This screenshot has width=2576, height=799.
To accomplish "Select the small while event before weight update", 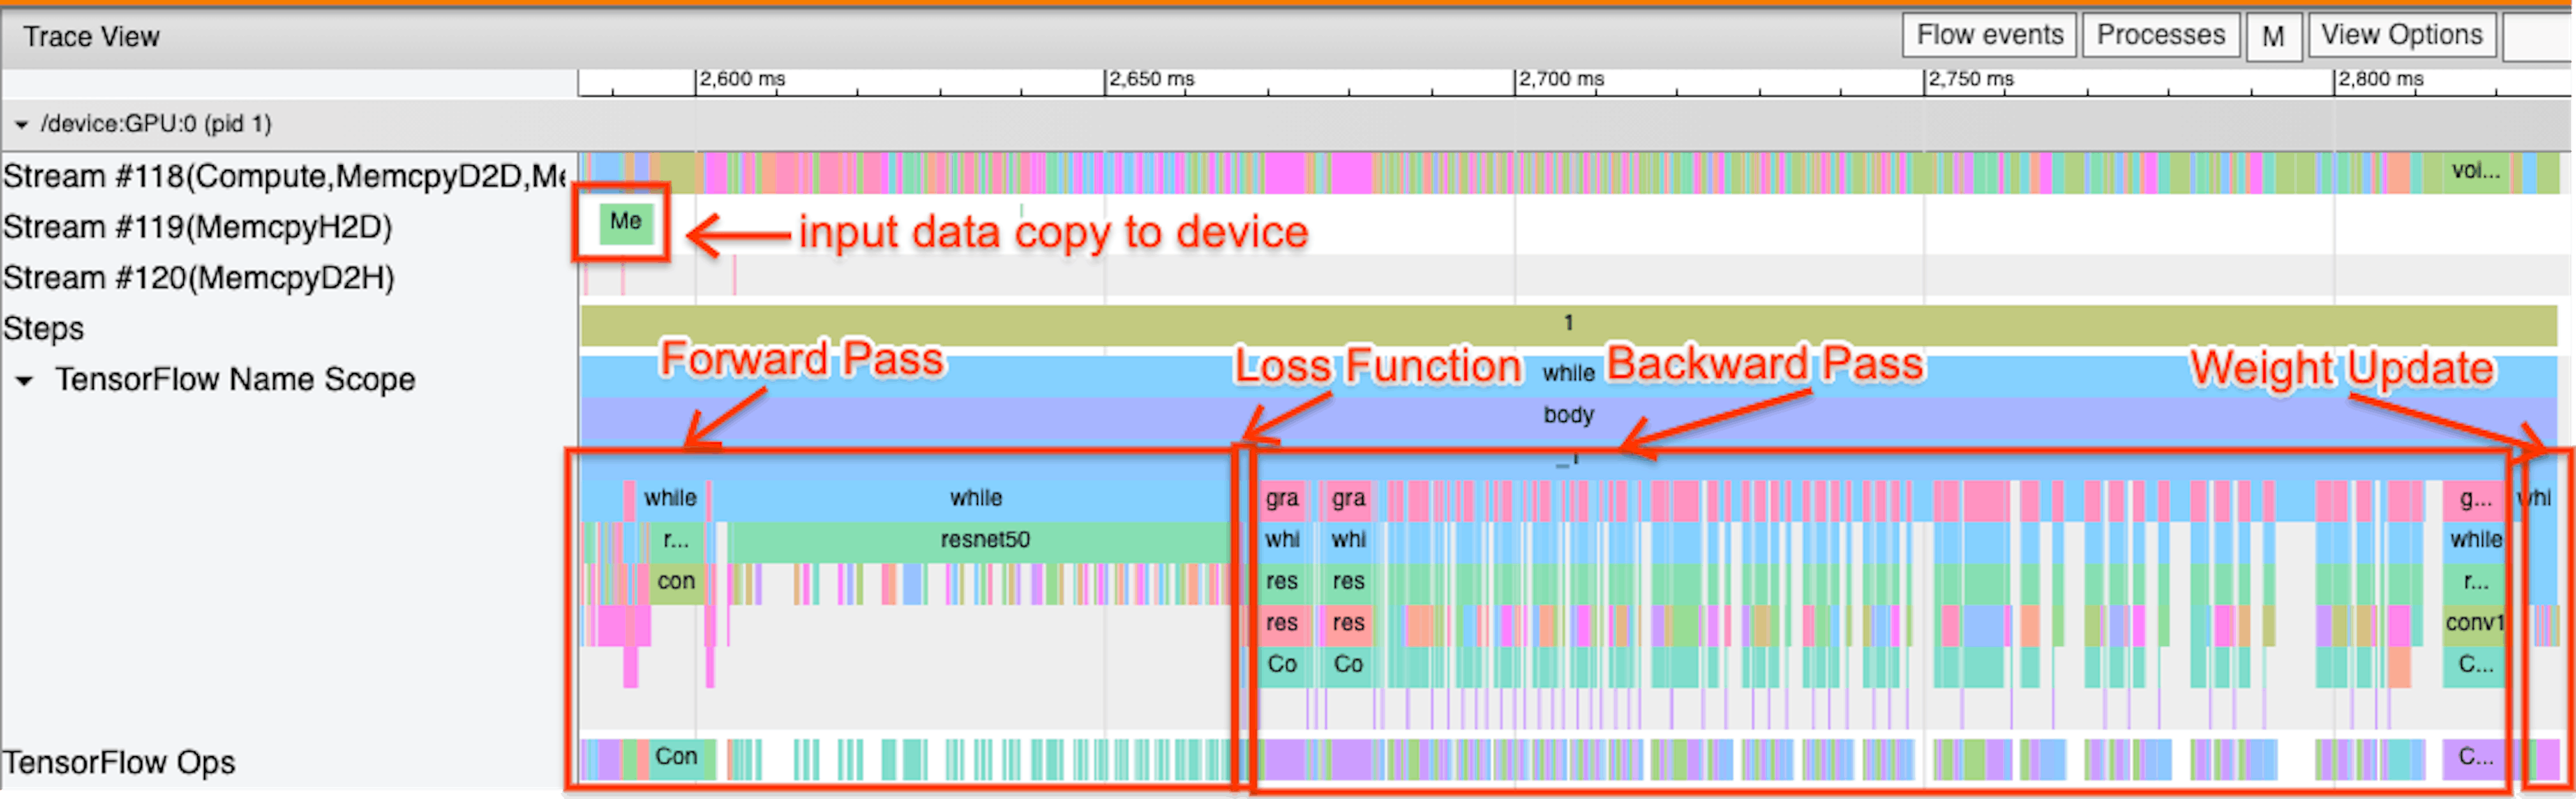I will tap(2475, 541).
